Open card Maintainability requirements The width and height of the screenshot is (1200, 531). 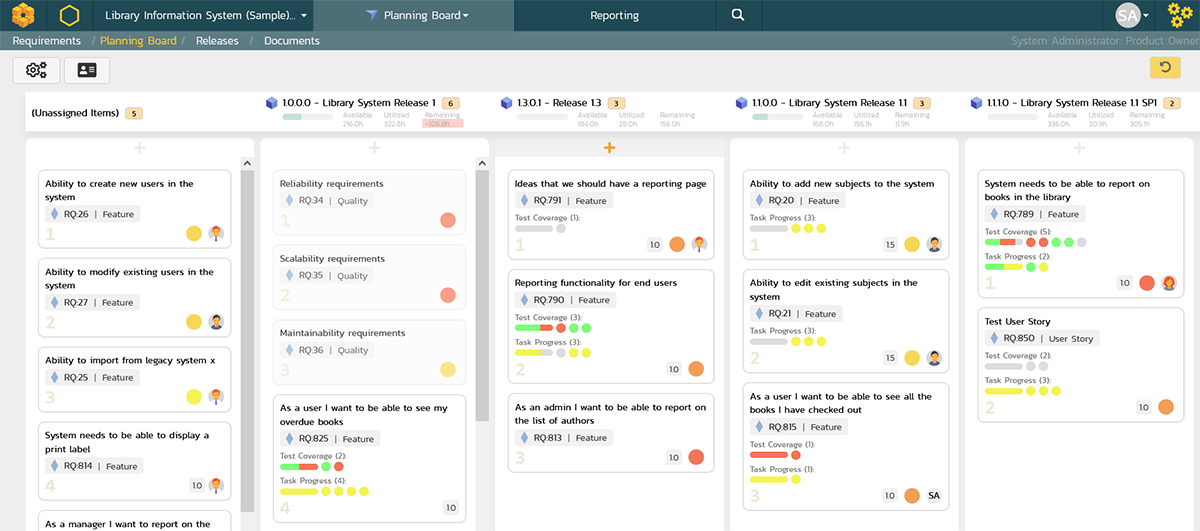point(370,353)
